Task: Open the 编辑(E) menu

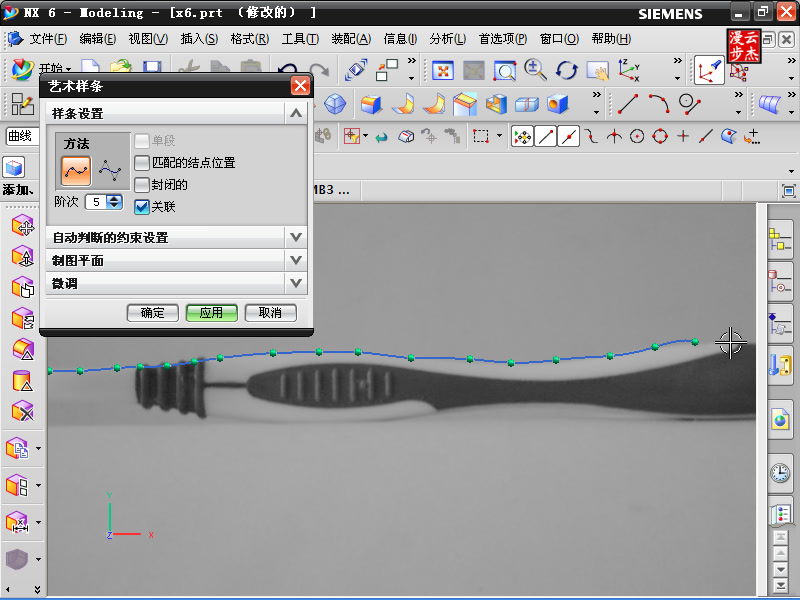Action: (97, 39)
